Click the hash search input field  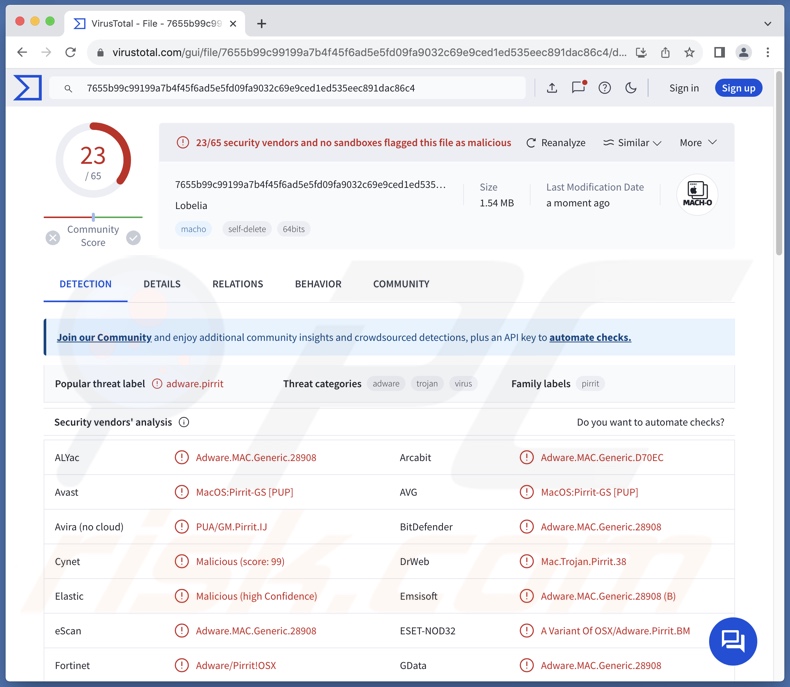(x=287, y=88)
